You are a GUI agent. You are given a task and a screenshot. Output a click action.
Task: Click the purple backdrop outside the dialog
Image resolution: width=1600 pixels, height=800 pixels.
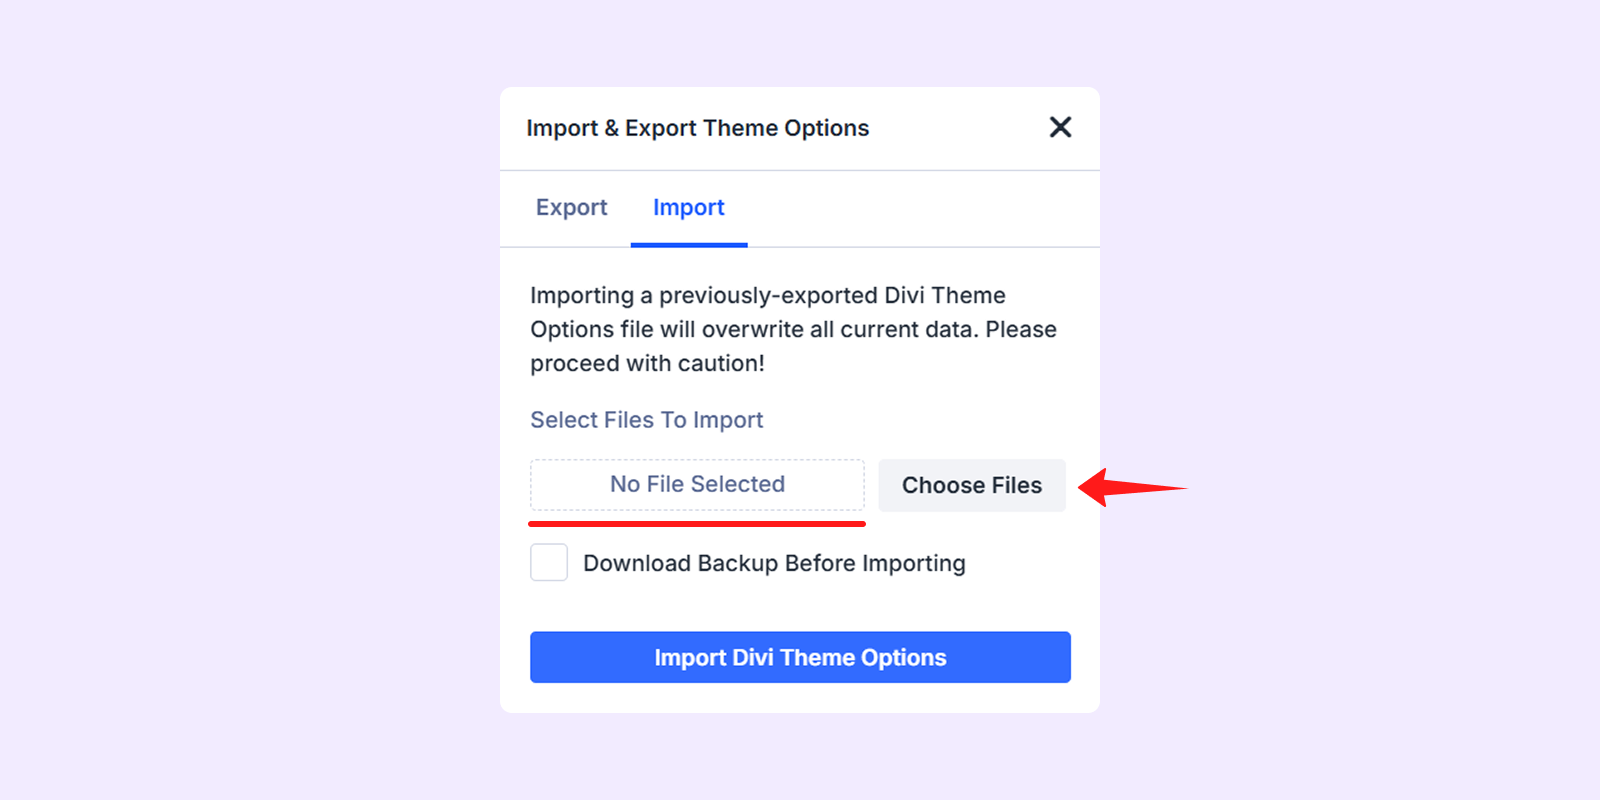(x=250, y=400)
